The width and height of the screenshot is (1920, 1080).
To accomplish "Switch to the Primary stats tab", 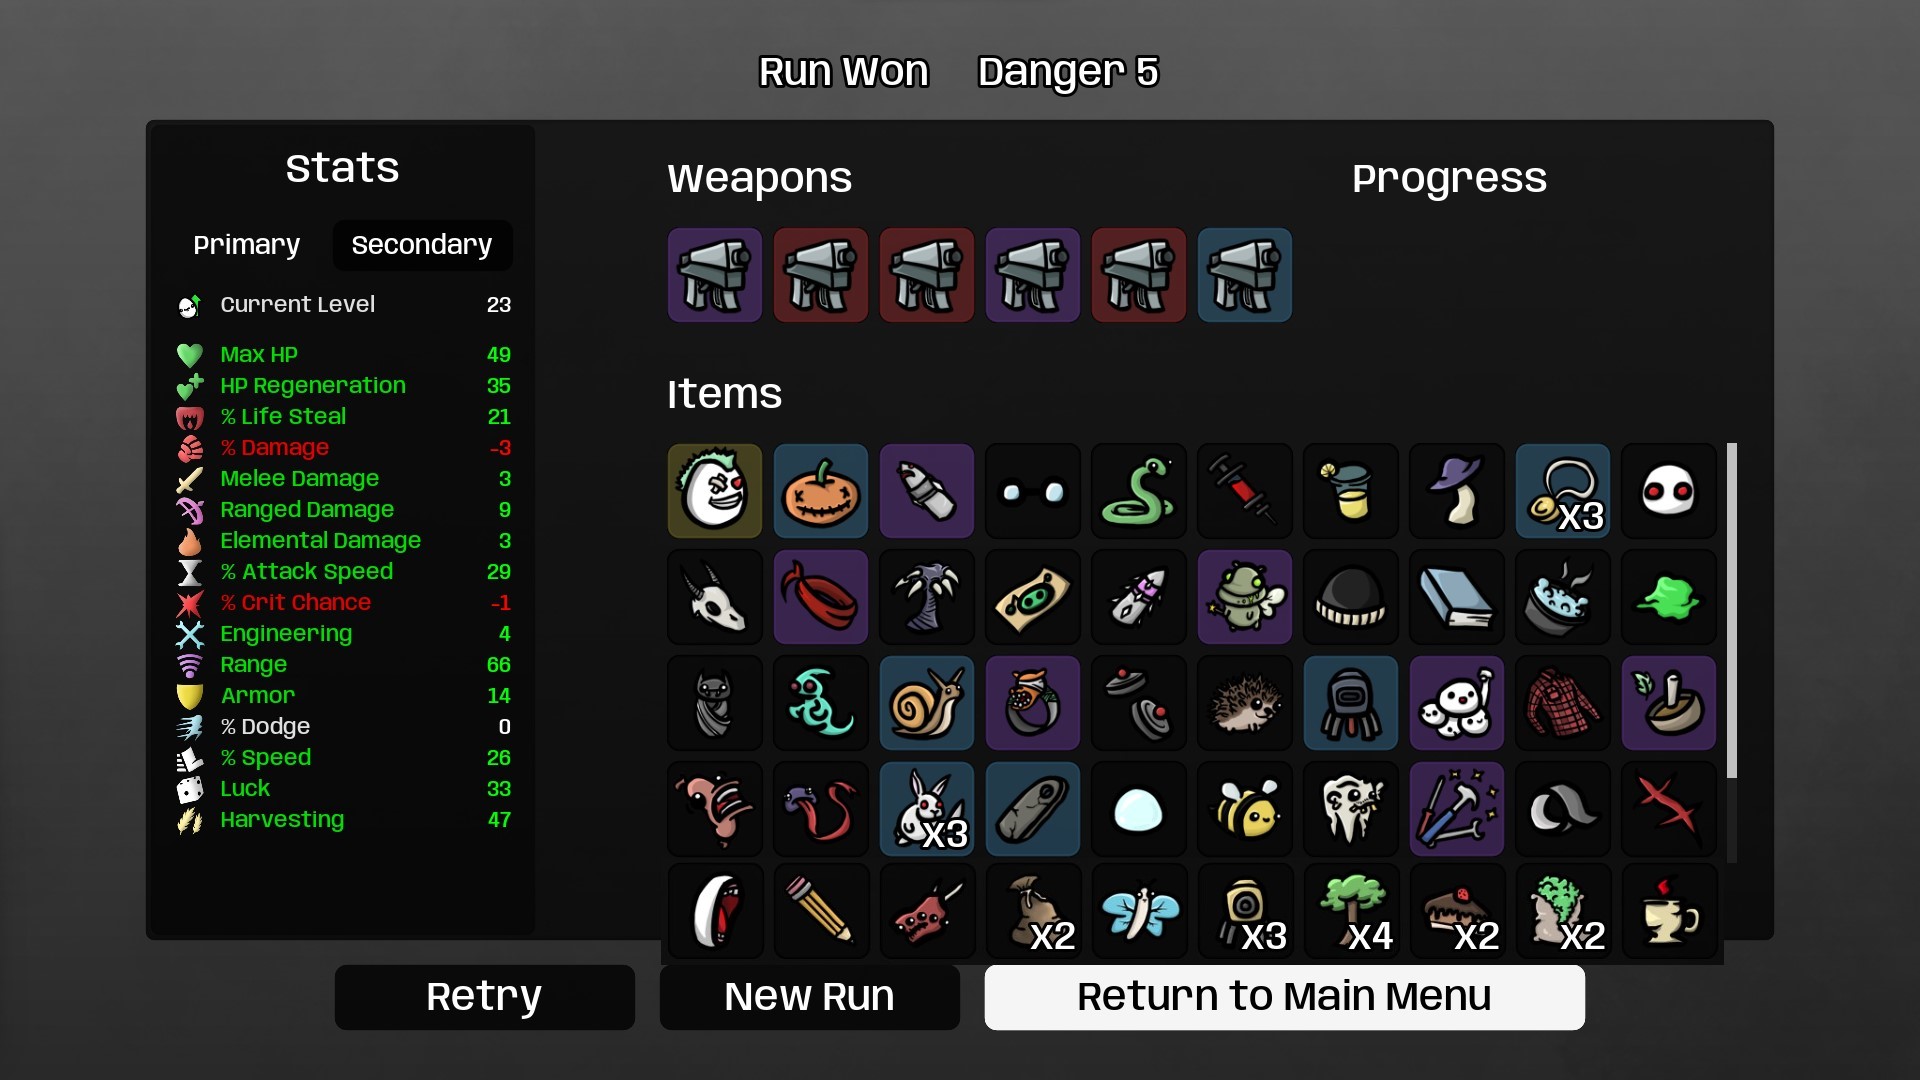I will click(x=246, y=245).
